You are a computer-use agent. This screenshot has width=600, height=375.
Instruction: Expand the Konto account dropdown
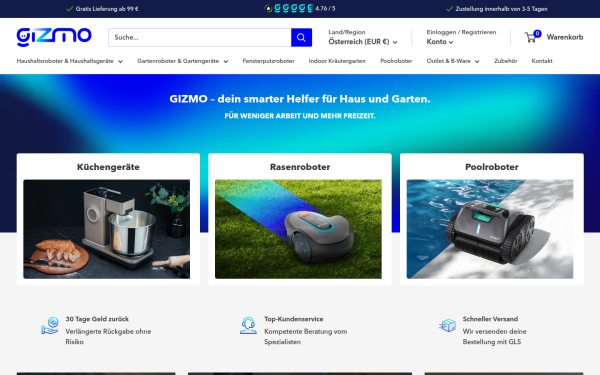(x=440, y=42)
